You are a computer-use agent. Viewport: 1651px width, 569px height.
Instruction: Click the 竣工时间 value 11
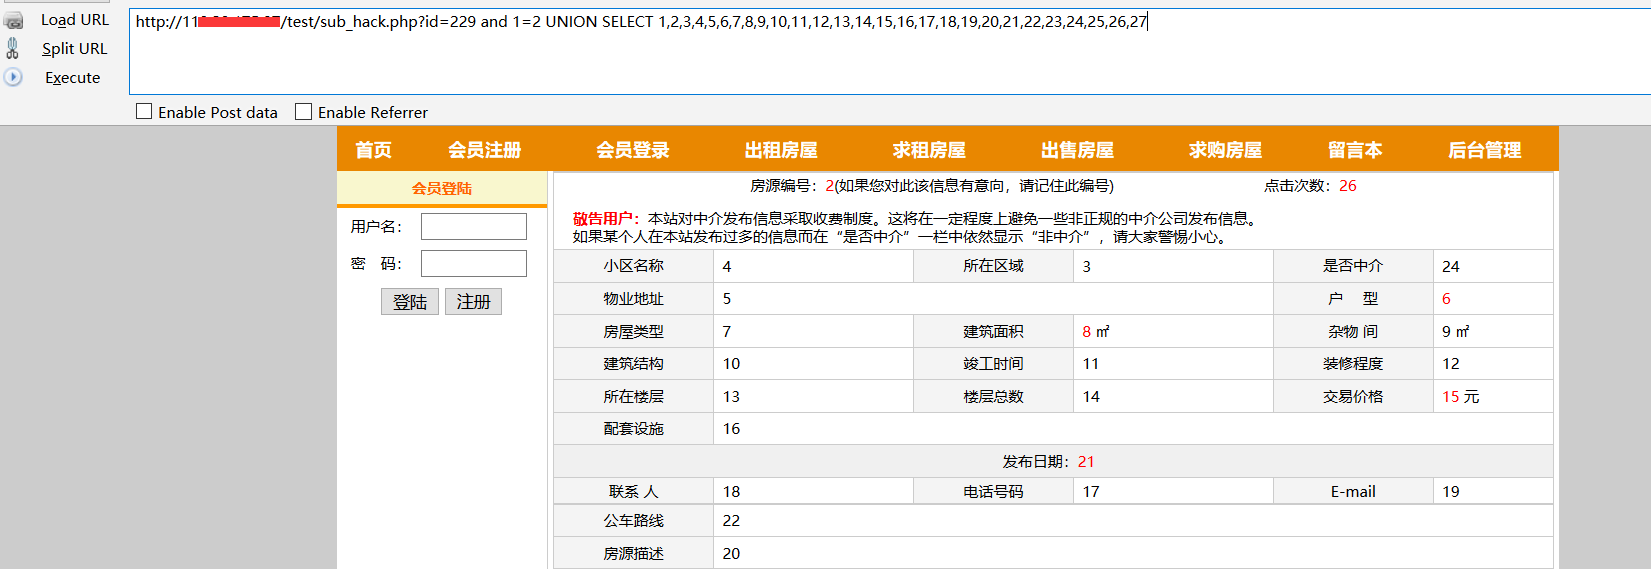tap(1091, 364)
